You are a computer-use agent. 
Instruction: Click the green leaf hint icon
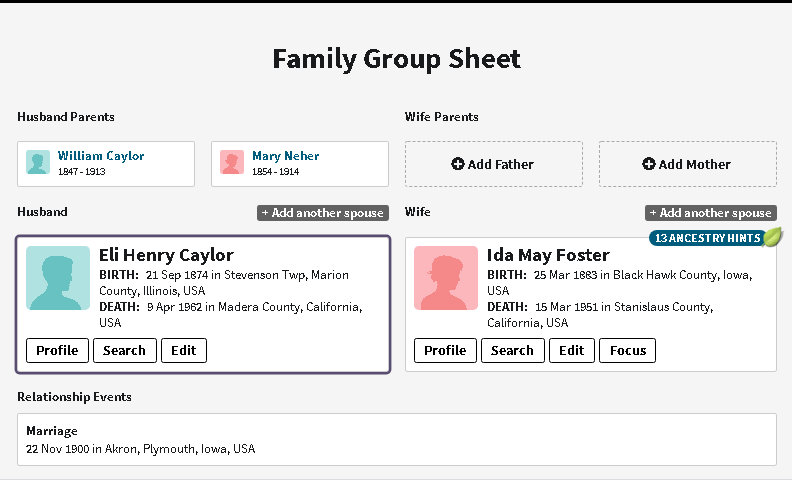click(x=772, y=237)
